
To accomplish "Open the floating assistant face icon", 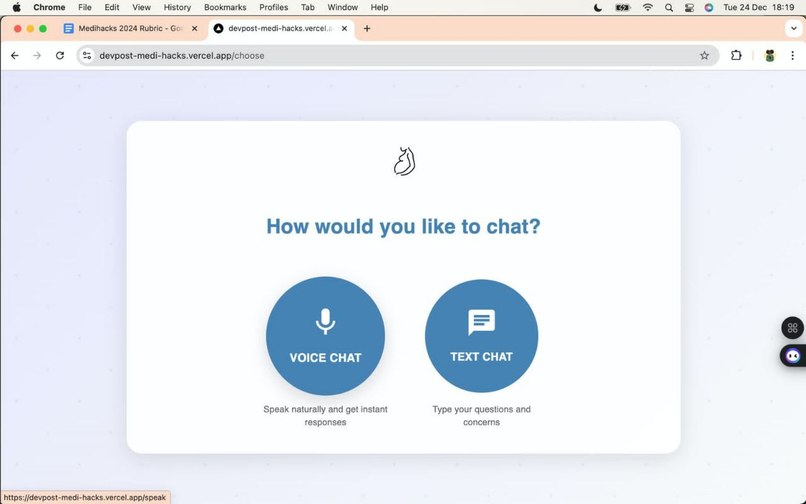I will 793,355.
